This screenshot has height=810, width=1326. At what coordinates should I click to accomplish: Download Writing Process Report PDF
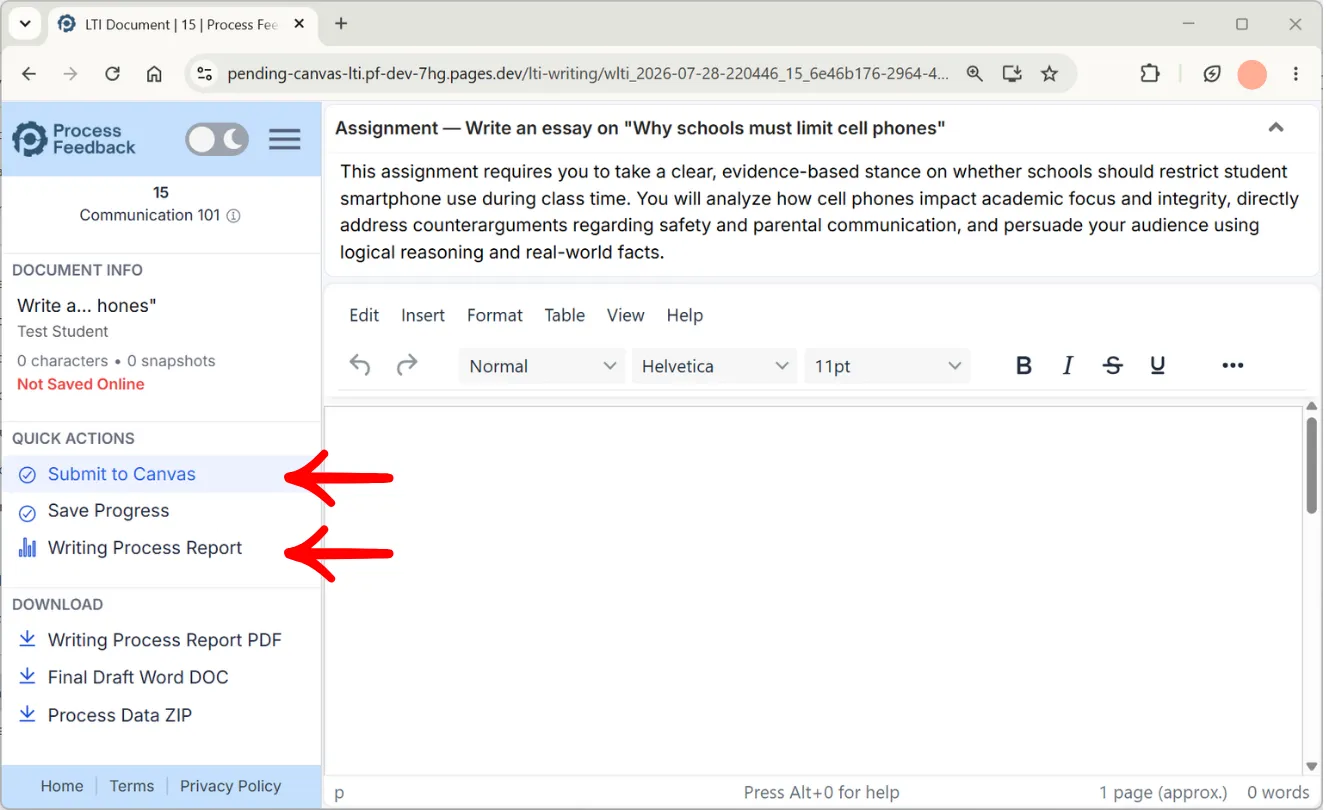click(165, 640)
